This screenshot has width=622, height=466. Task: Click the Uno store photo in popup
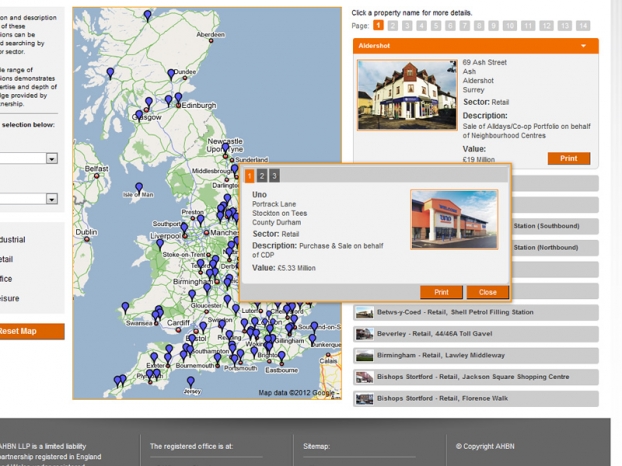tap(454, 219)
